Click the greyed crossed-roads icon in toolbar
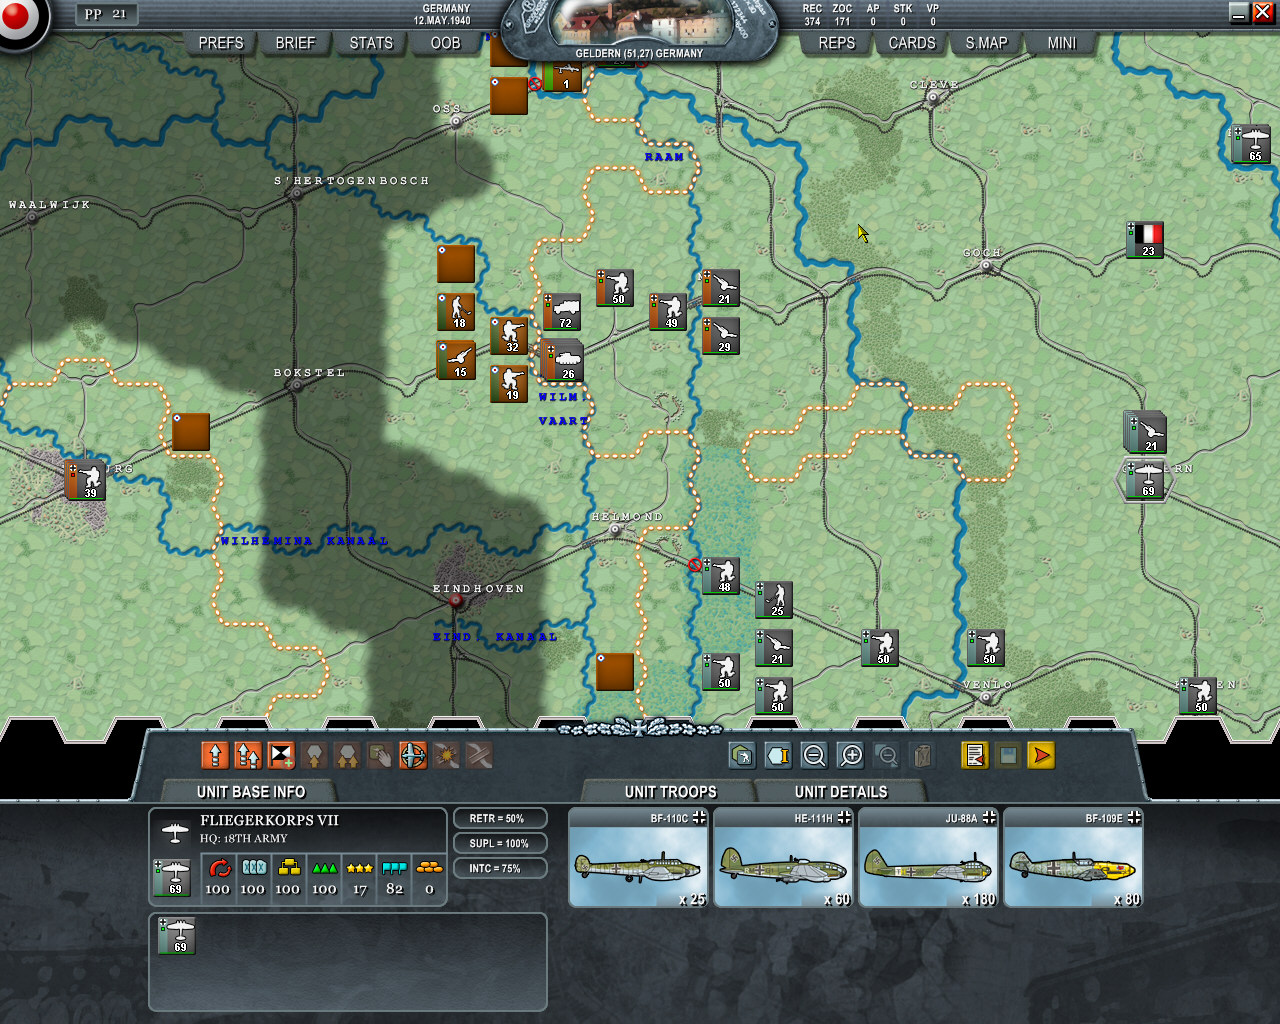The height and width of the screenshot is (1024, 1280). (x=479, y=755)
